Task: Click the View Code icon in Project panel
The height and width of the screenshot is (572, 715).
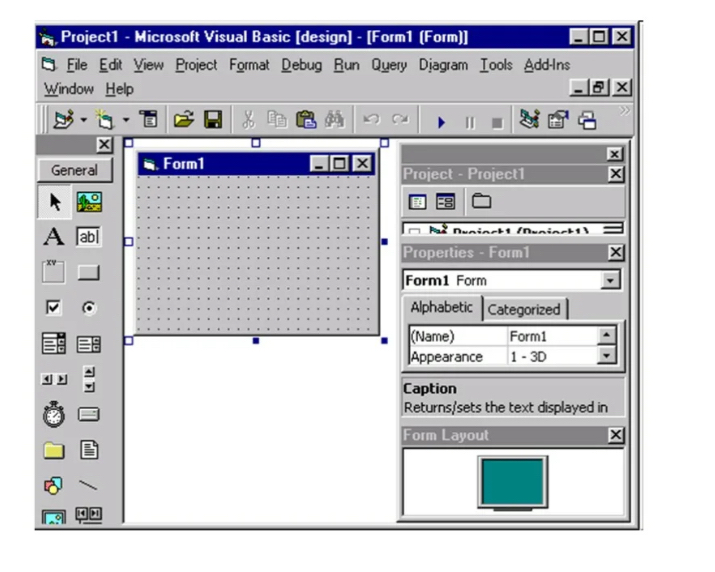Action: click(x=417, y=202)
